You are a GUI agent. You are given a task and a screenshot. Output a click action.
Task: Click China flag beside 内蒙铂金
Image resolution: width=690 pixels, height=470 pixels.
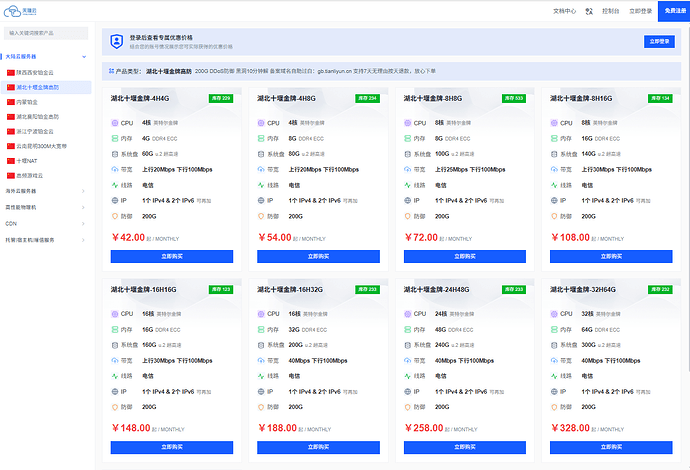point(11,102)
